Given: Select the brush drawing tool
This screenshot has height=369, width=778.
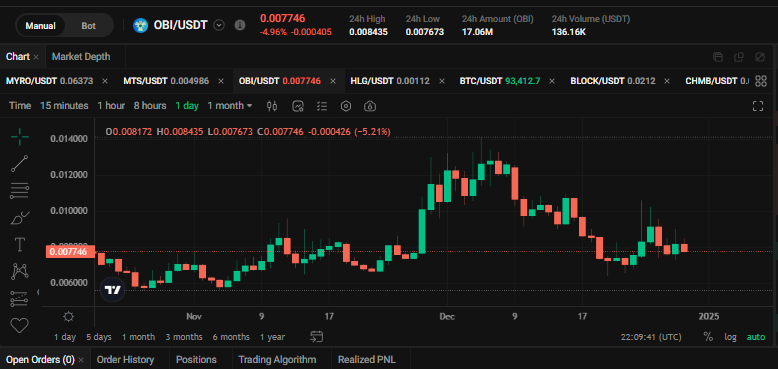Looking at the screenshot, I should (20, 218).
